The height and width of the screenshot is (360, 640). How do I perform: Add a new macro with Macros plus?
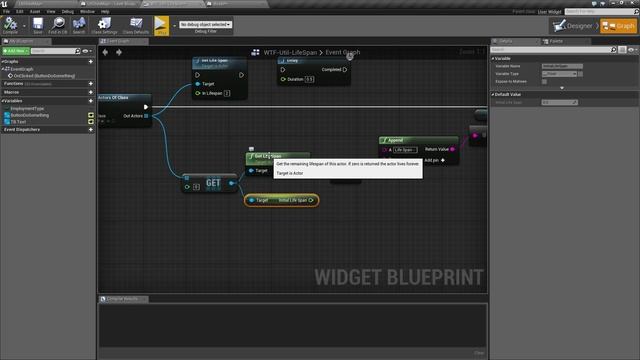91,92
